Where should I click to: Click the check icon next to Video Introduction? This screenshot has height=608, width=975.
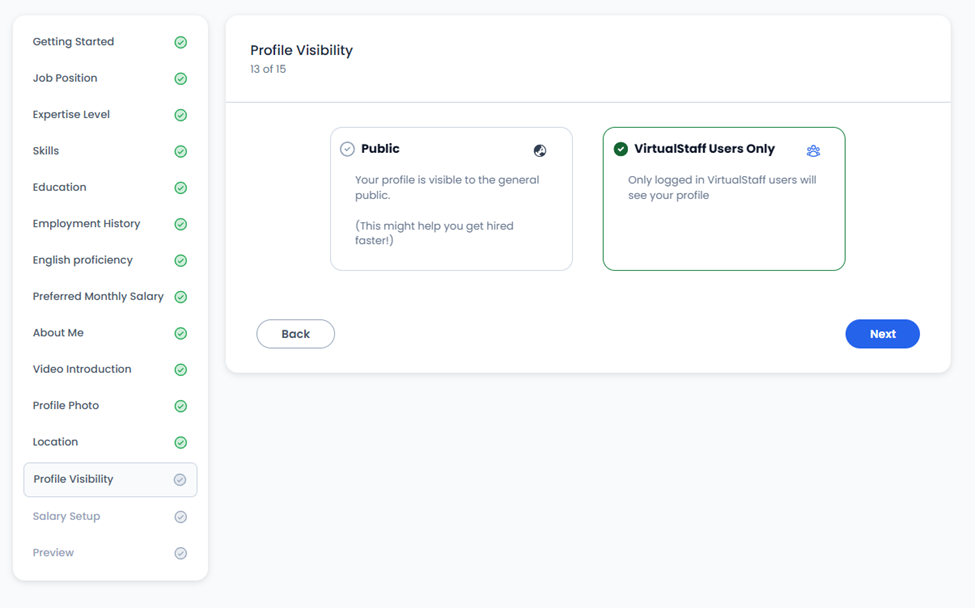coord(180,370)
